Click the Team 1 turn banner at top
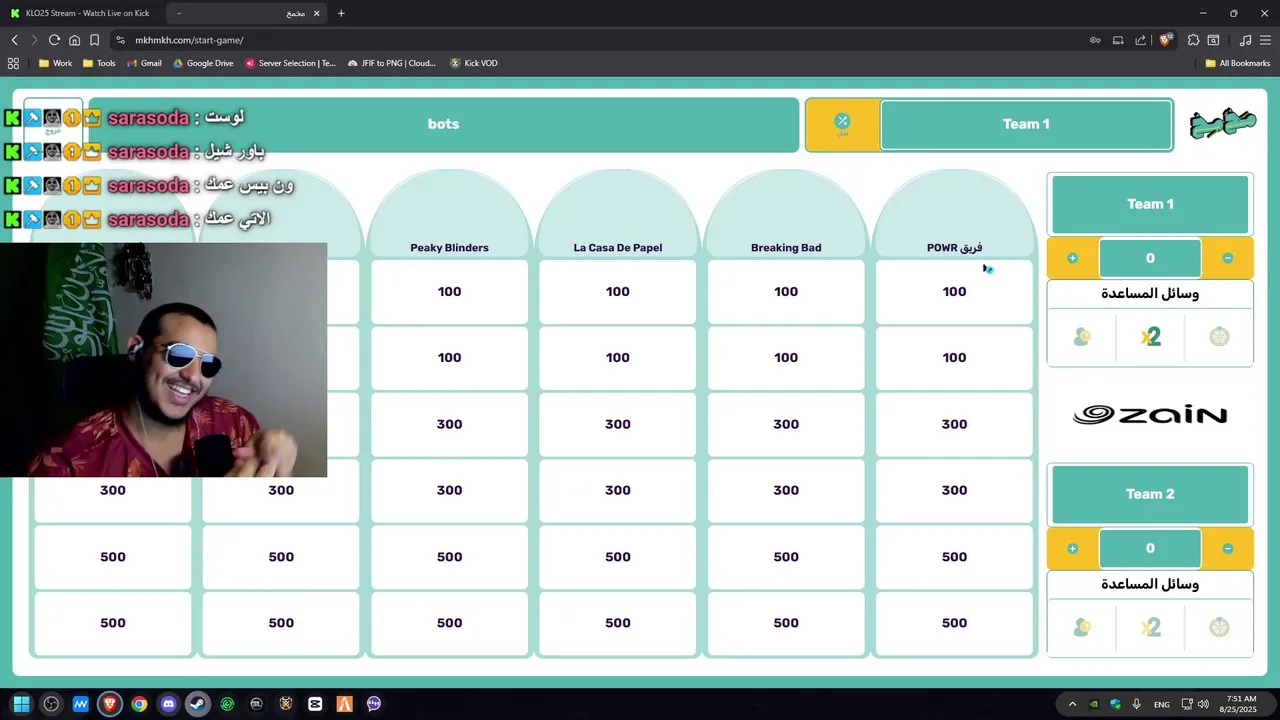1280x720 pixels. pos(1026,124)
